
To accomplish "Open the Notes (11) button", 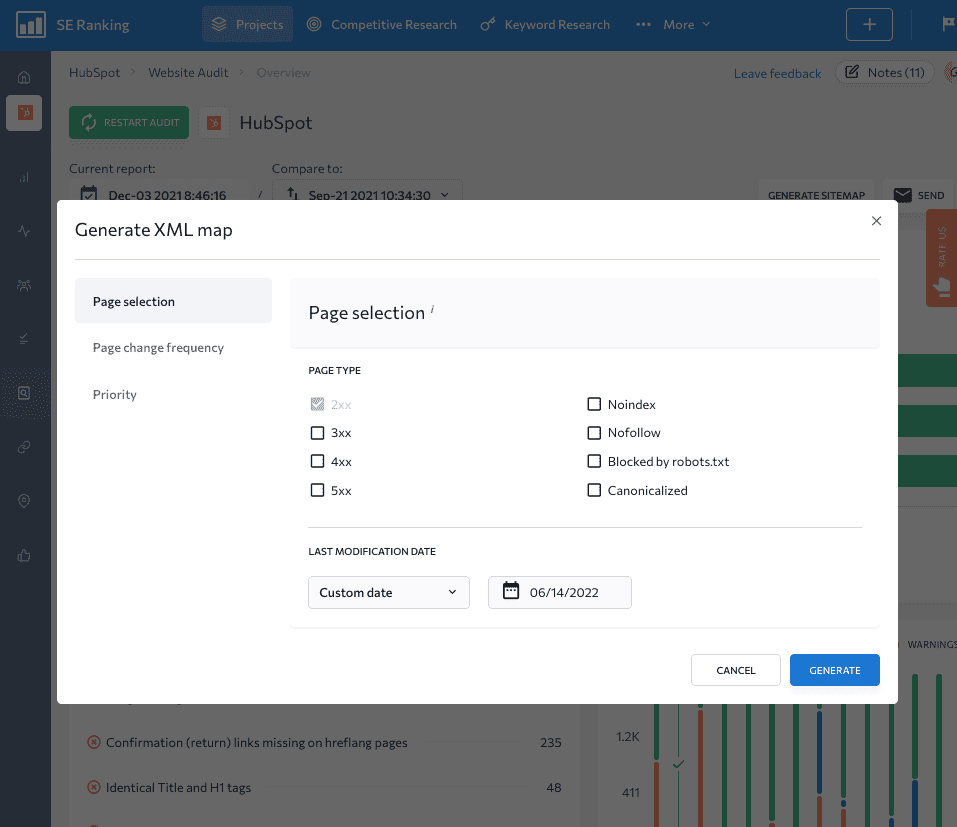I will [x=884, y=72].
